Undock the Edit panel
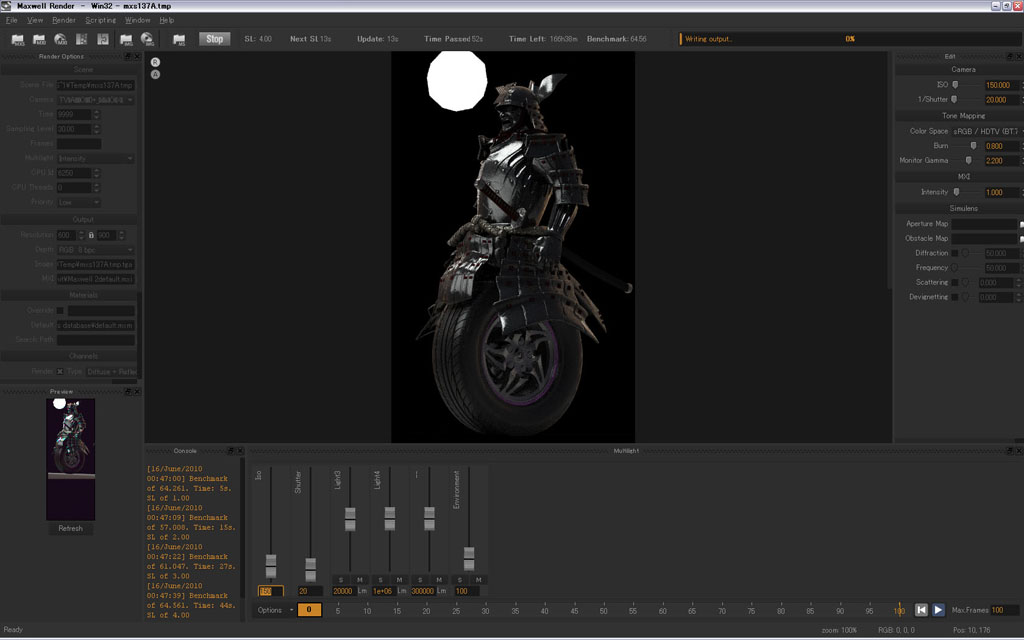Screen dimensions: 1024x640 point(1009,57)
